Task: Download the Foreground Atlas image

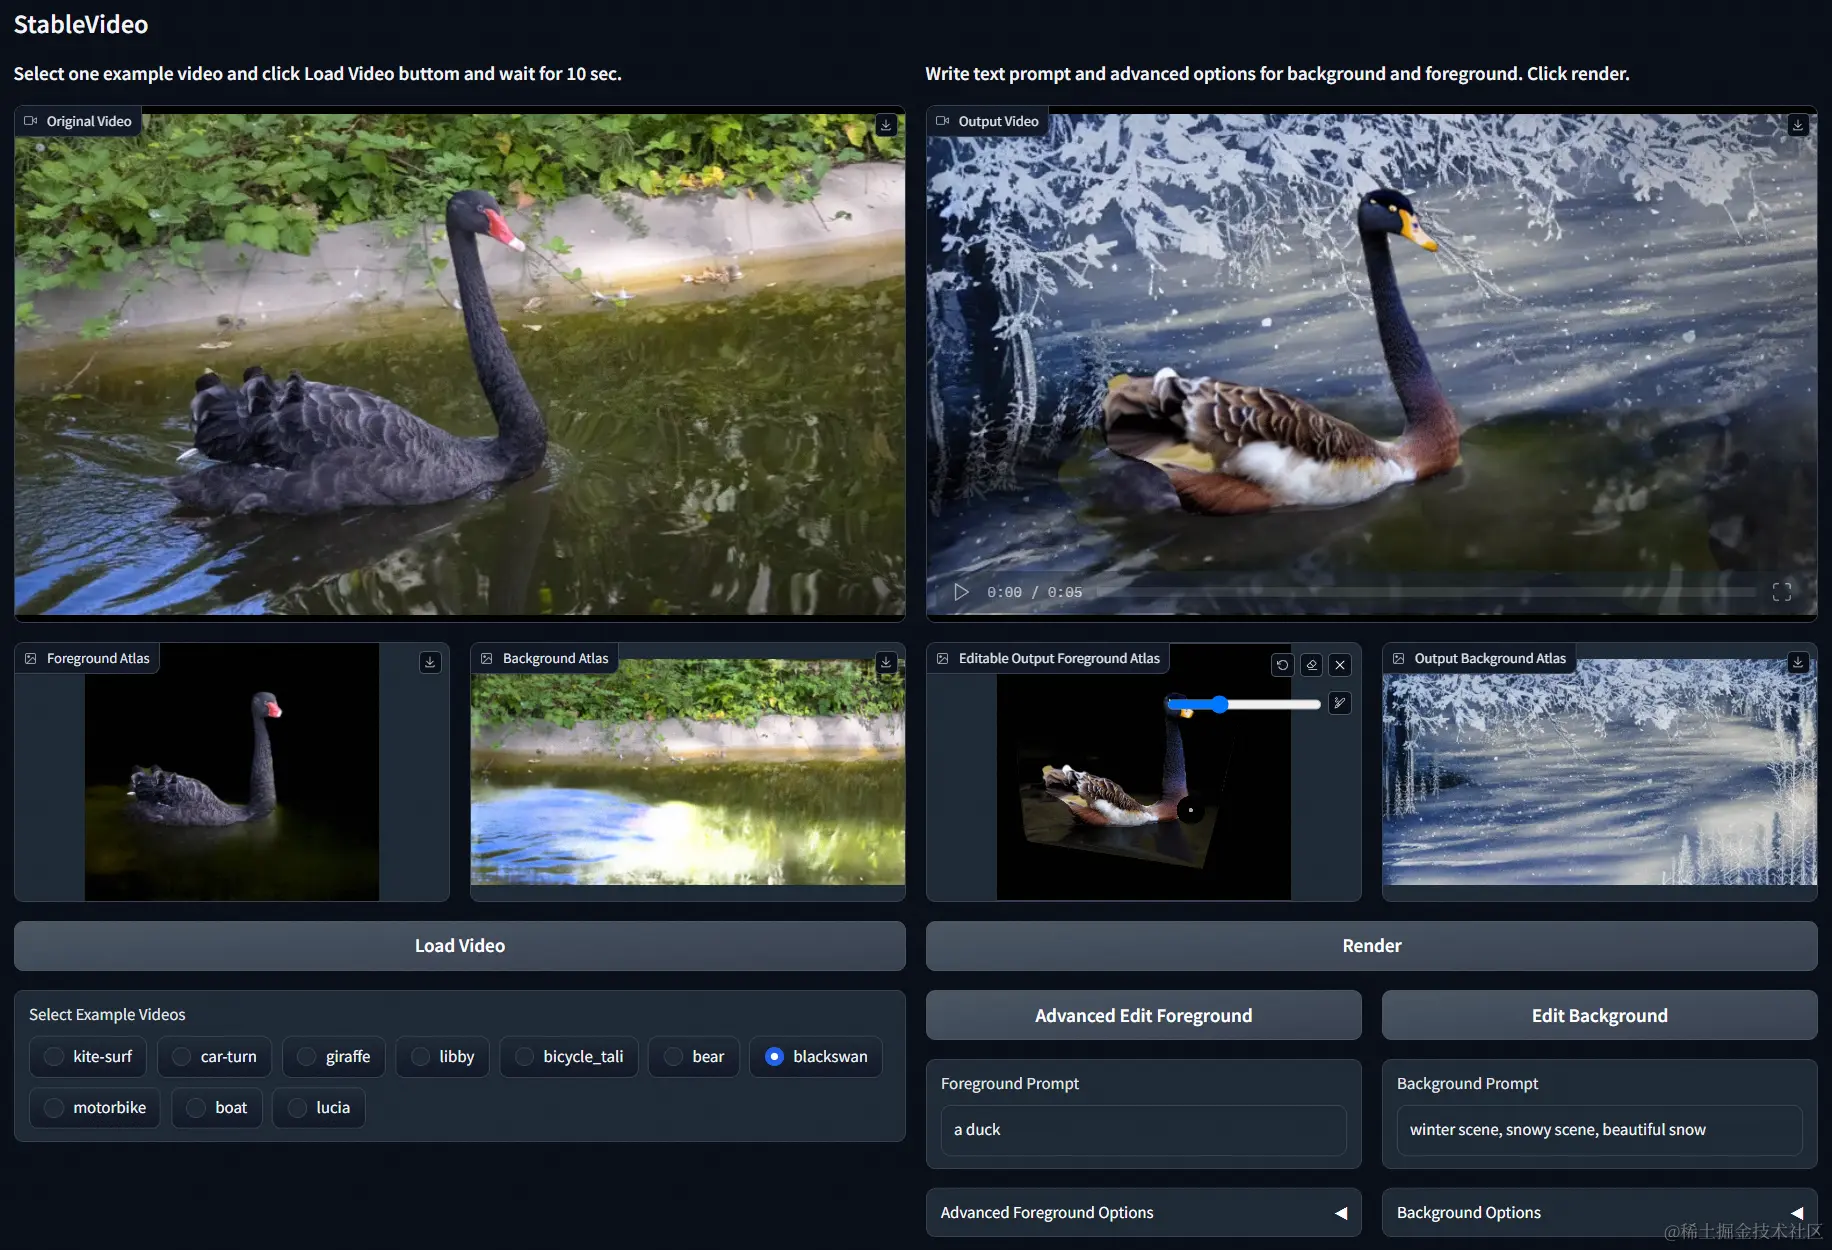Action: click(430, 662)
